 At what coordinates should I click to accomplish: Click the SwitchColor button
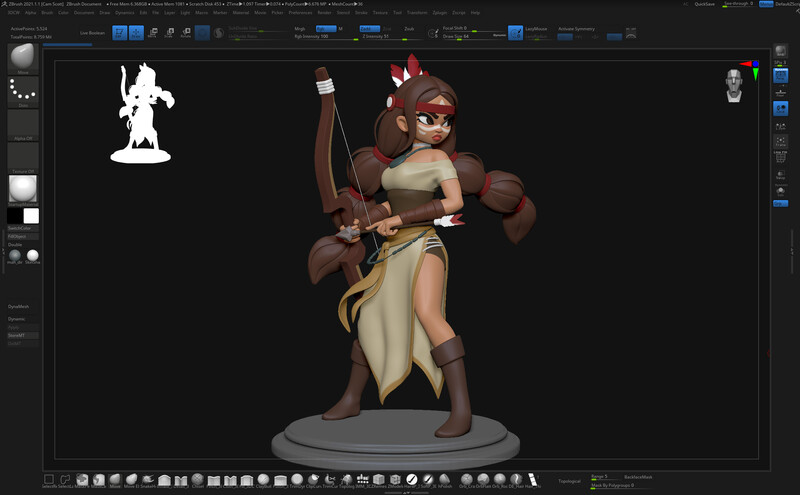click(x=22, y=228)
